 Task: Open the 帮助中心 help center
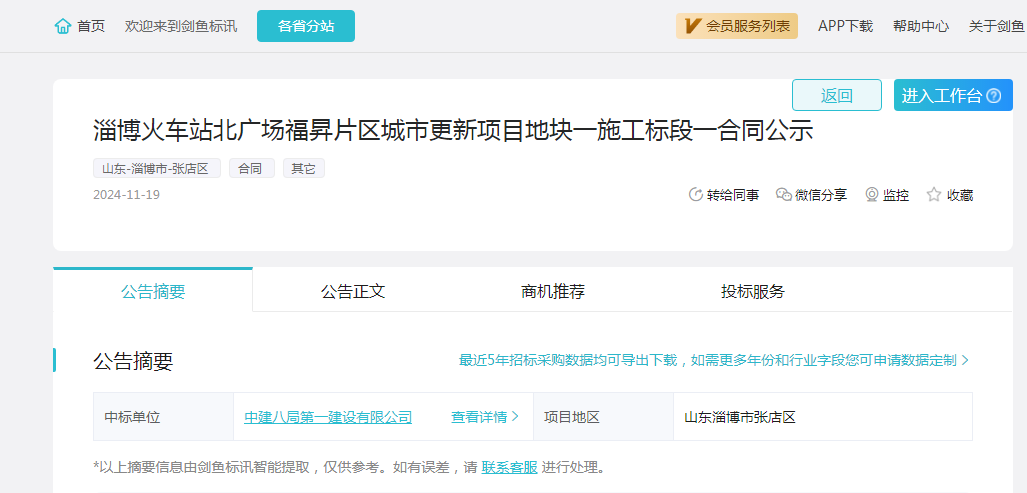coord(921,26)
